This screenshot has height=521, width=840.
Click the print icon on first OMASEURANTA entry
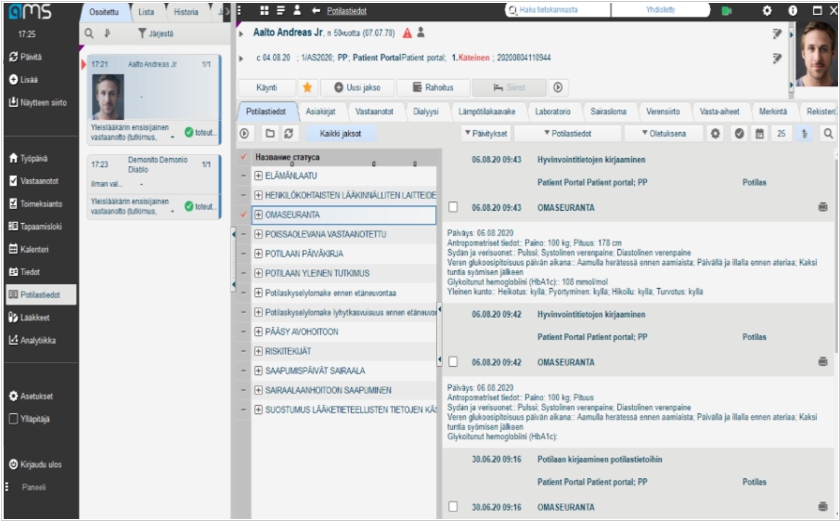[822, 207]
